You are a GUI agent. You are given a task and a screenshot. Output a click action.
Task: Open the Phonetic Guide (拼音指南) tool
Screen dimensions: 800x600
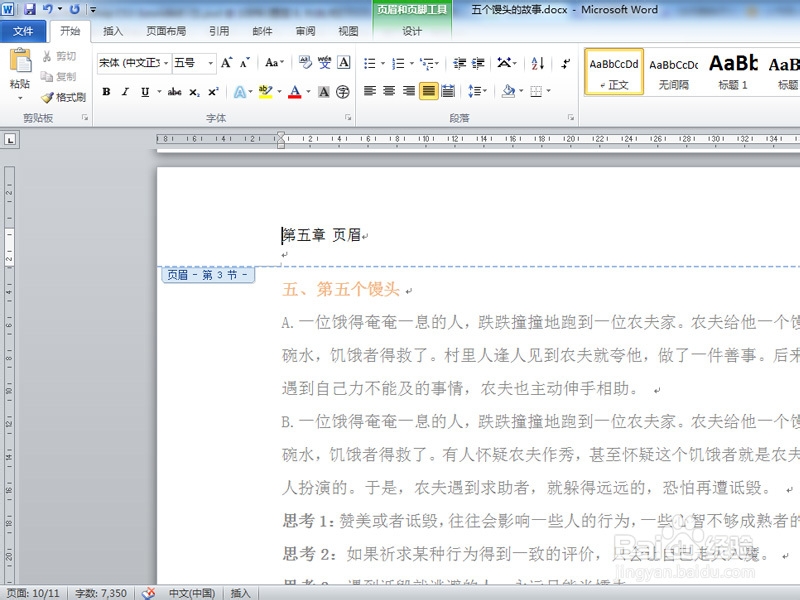324,63
